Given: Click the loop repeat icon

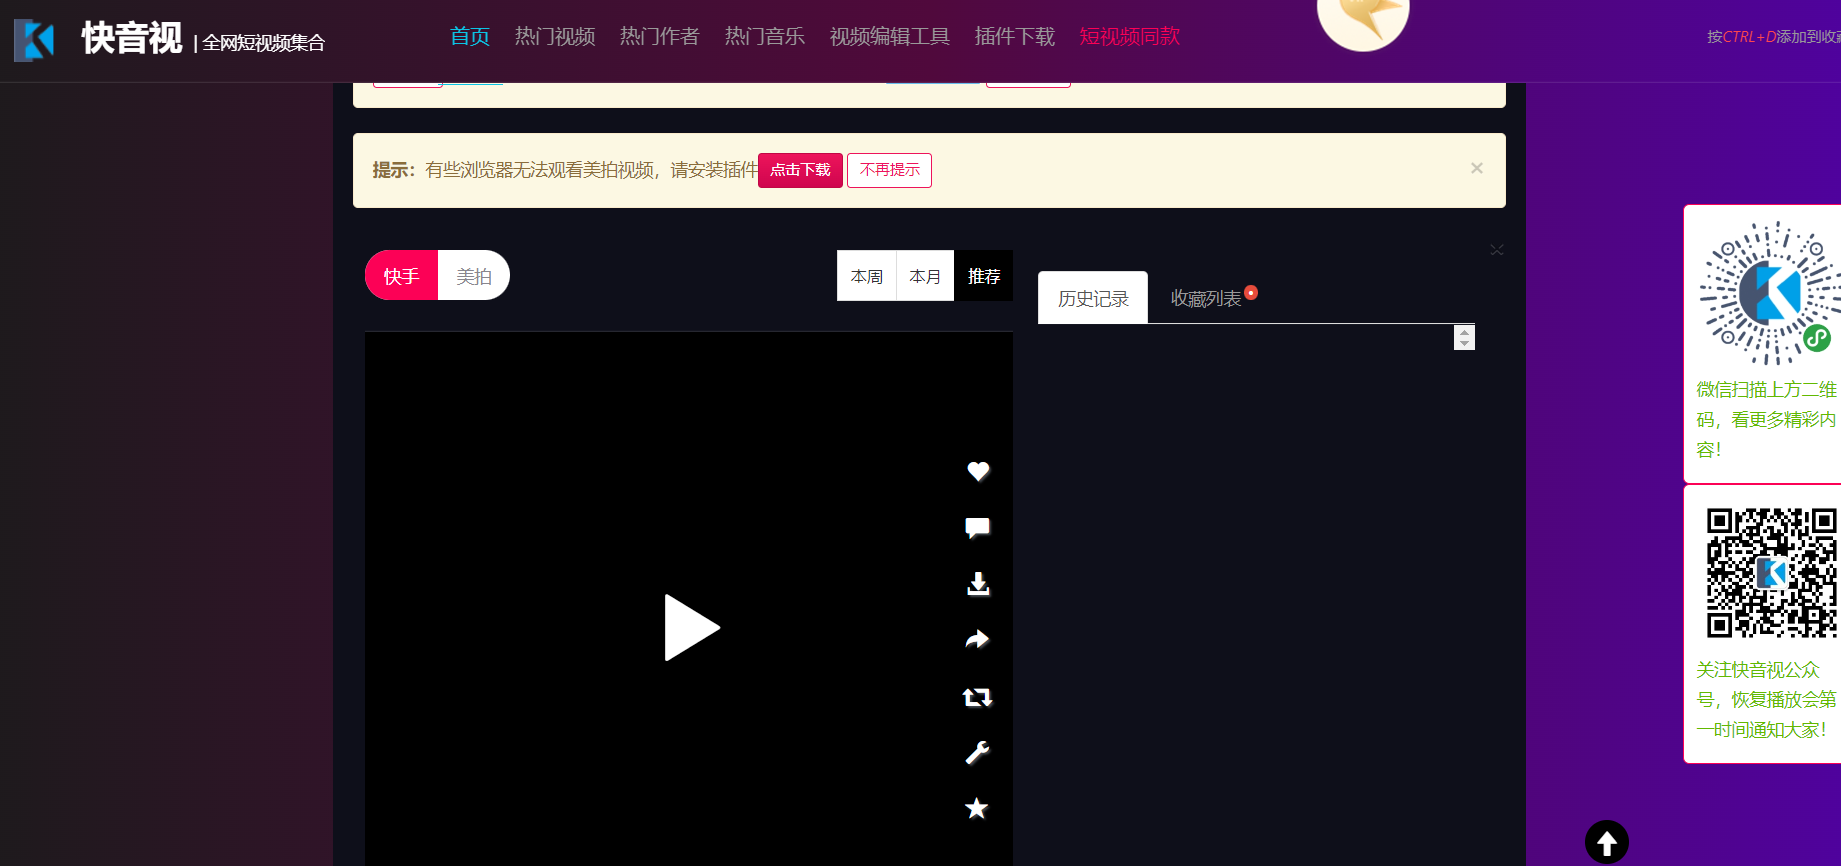Looking at the screenshot, I should click(x=977, y=697).
